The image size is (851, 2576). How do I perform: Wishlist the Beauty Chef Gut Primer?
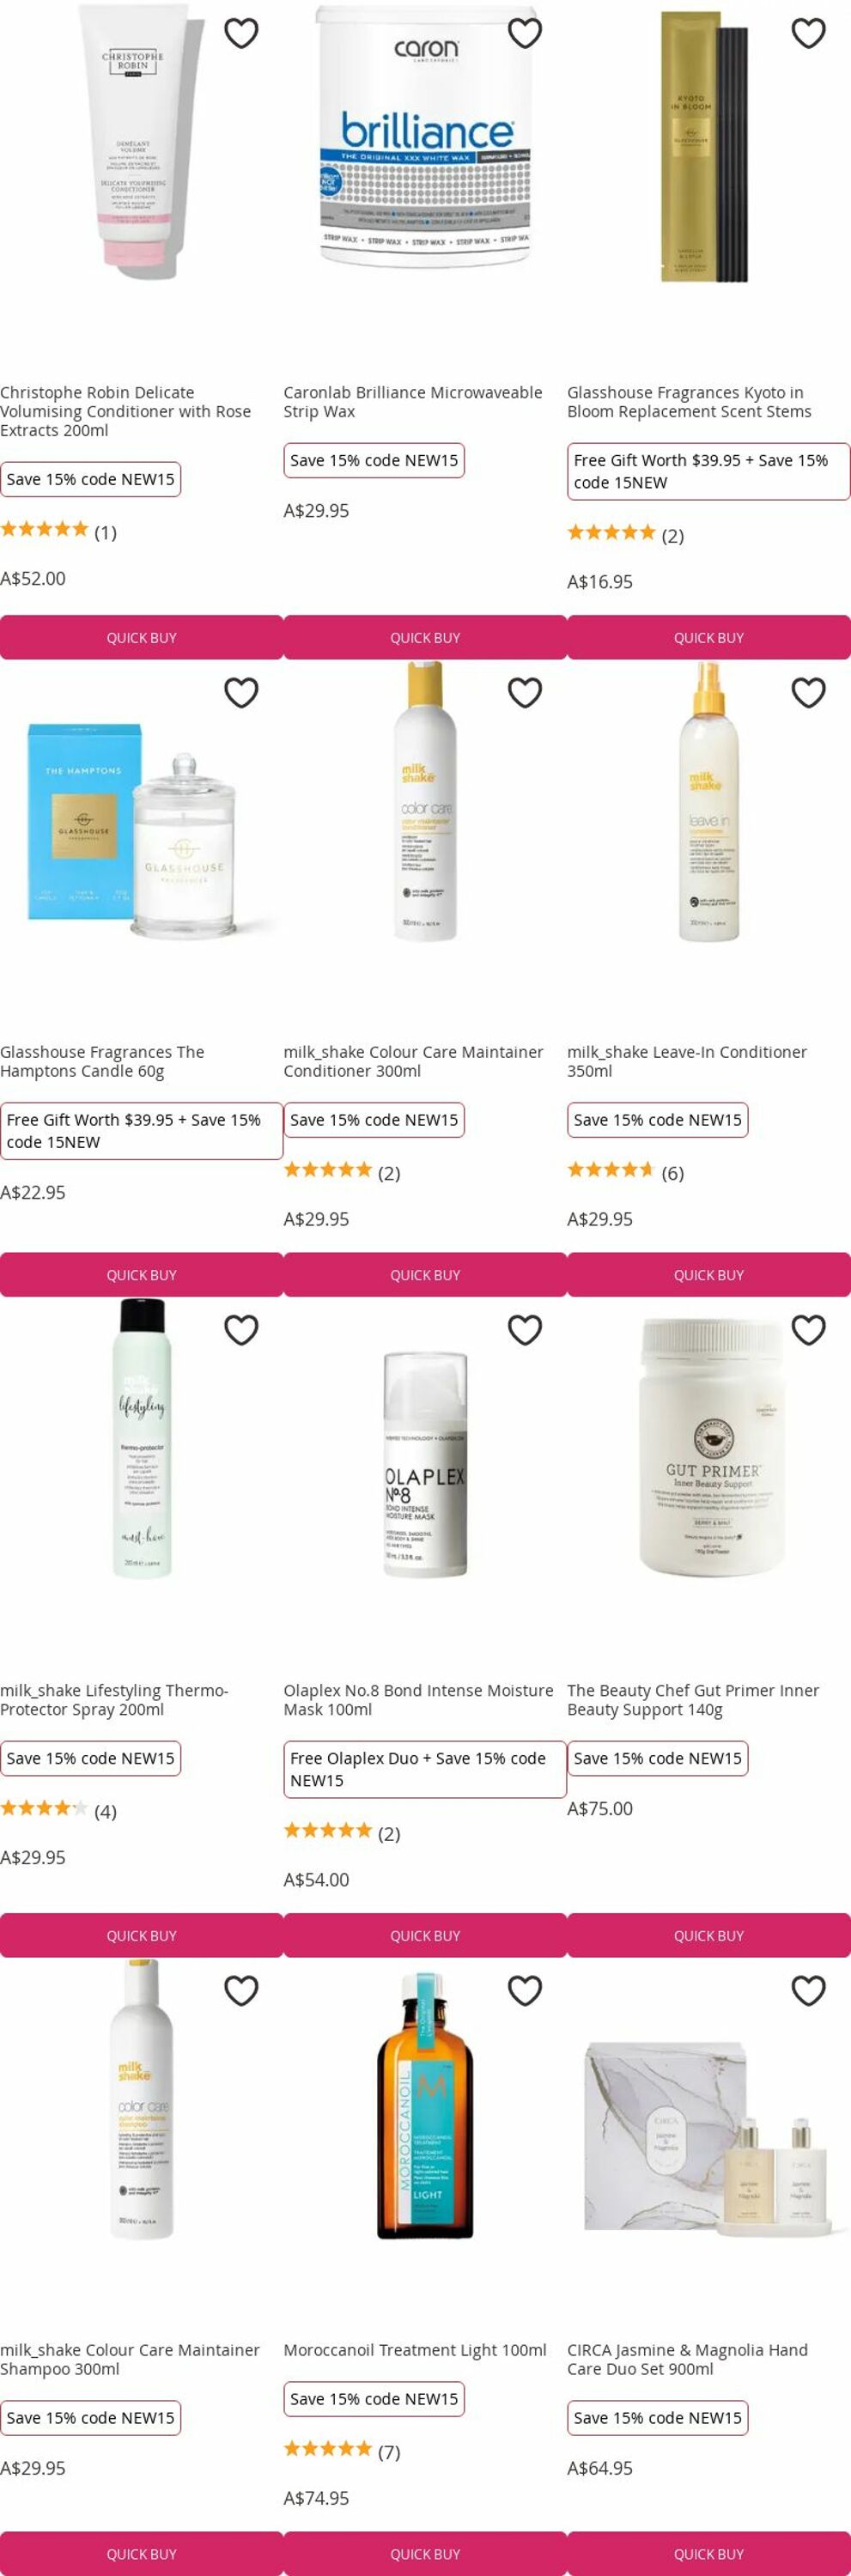click(808, 1329)
